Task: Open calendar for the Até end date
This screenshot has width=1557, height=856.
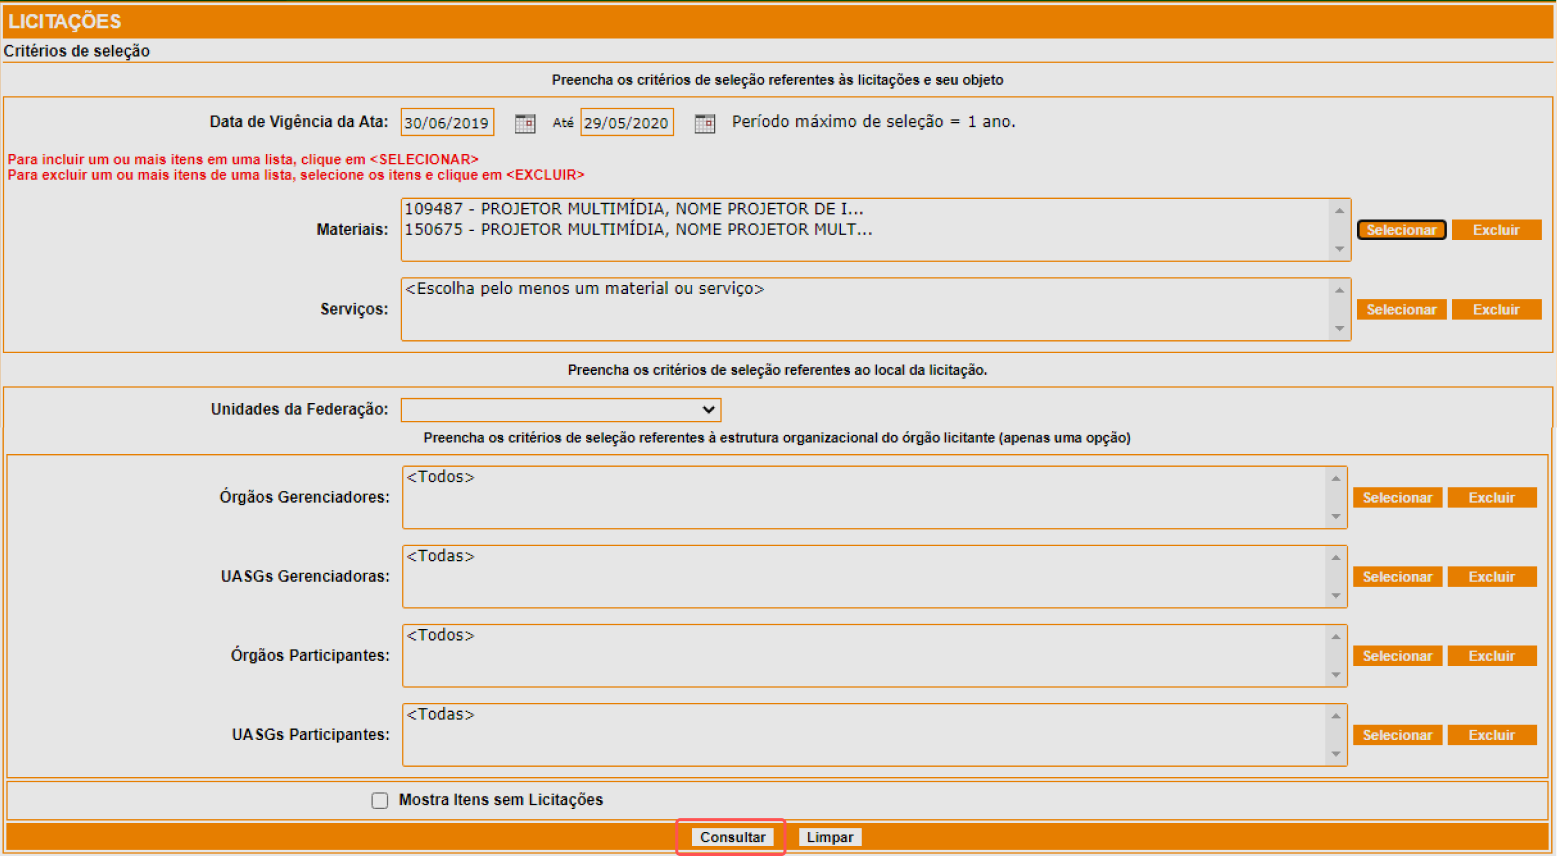Action: coord(705,123)
